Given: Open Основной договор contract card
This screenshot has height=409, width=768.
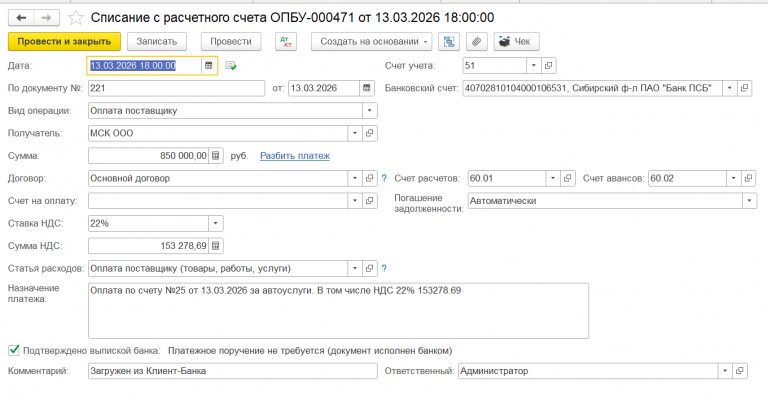Looking at the screenshot, I should coord(370,178).
